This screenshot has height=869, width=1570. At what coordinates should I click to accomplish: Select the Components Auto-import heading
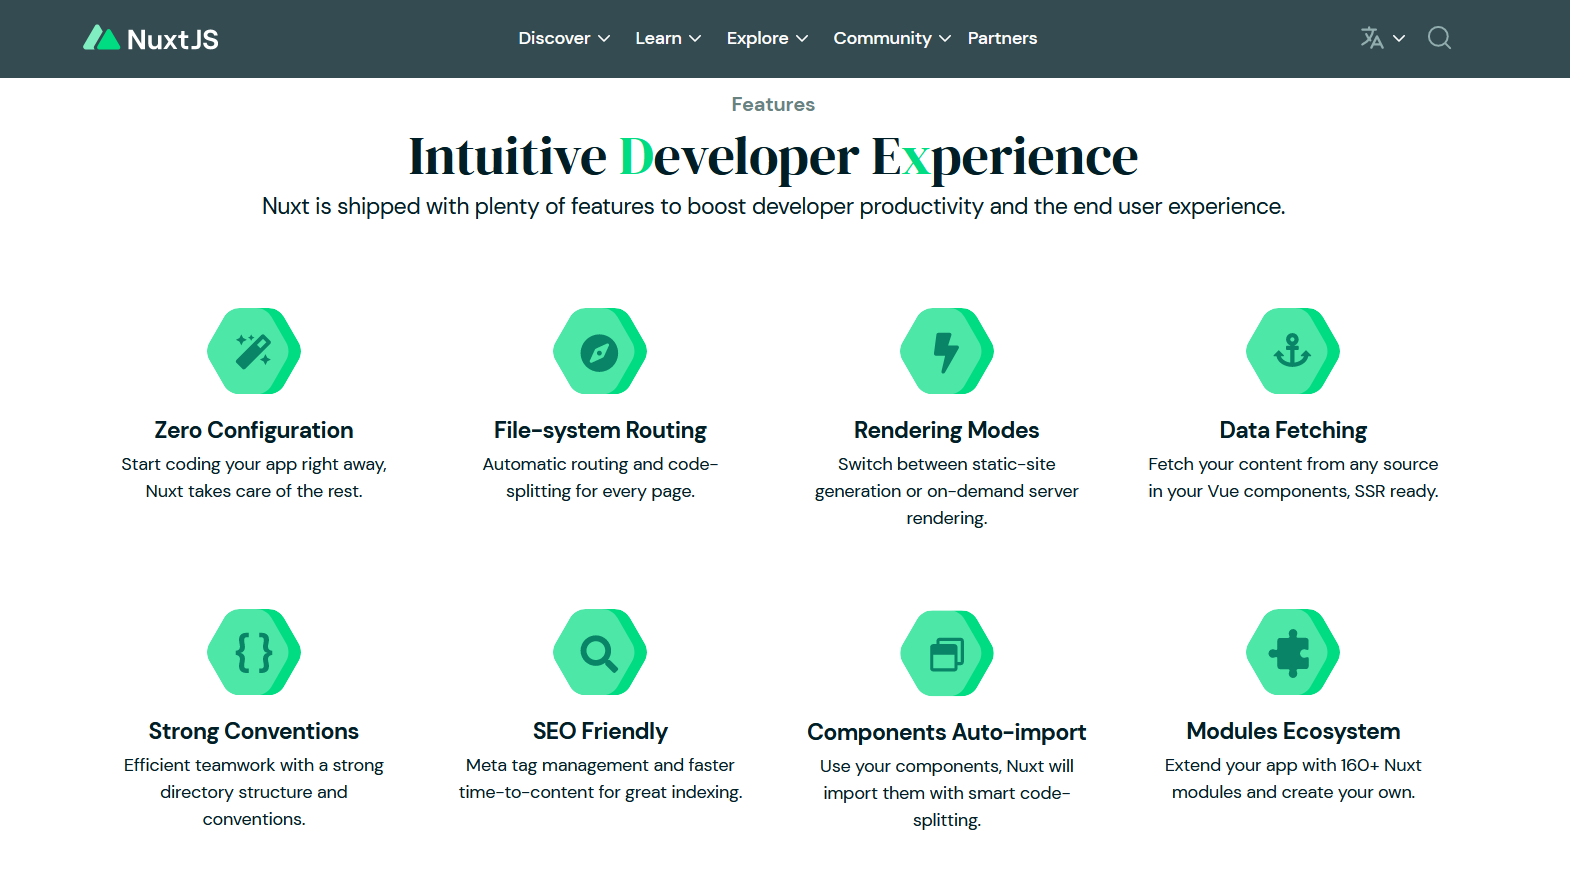coord(947,732)
